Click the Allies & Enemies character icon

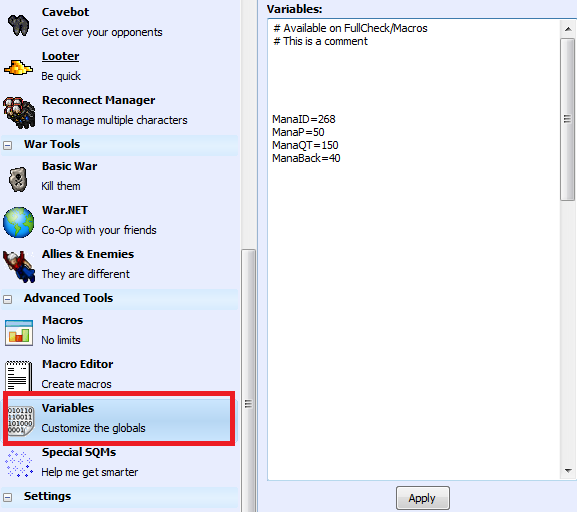point(19,266)
